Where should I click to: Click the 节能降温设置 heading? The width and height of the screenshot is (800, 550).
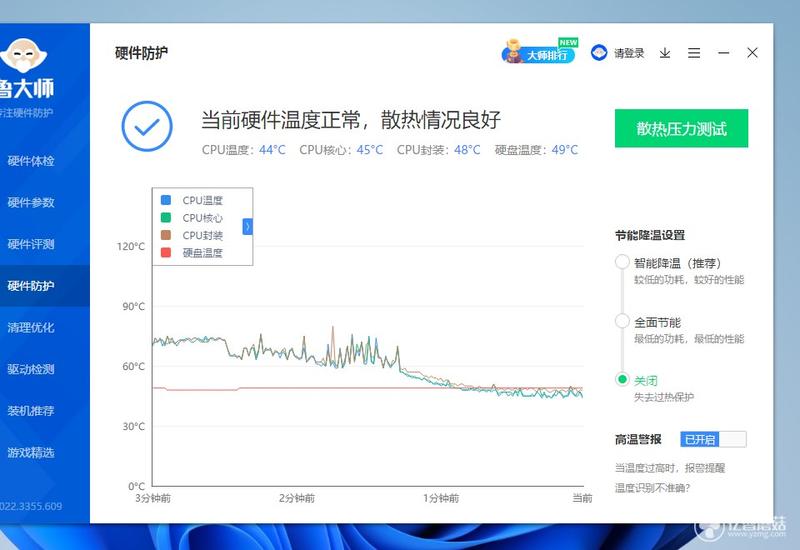pyautogui.click(x=649, y=235)
